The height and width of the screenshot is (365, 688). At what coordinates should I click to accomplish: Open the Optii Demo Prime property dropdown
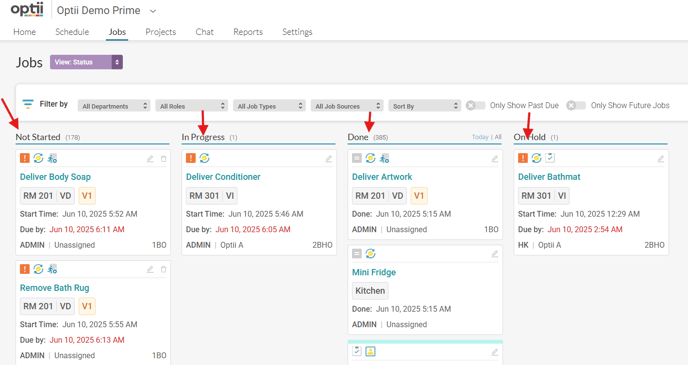point(106,11)
